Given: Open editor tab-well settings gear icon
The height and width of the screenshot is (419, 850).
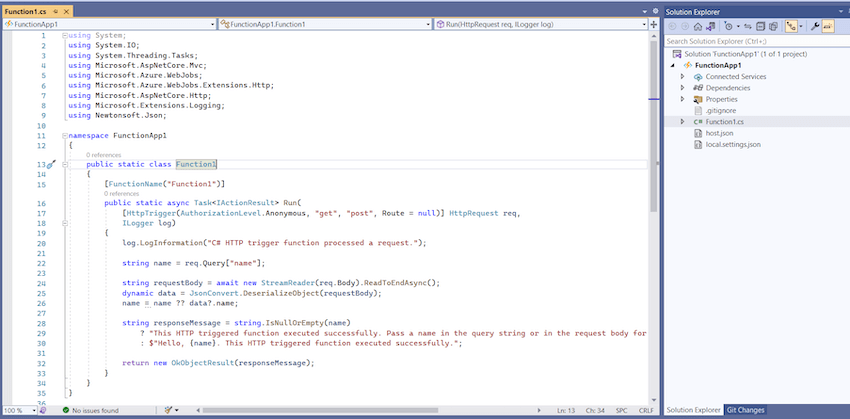Looking at the screenshot, I should click(655, 11).
